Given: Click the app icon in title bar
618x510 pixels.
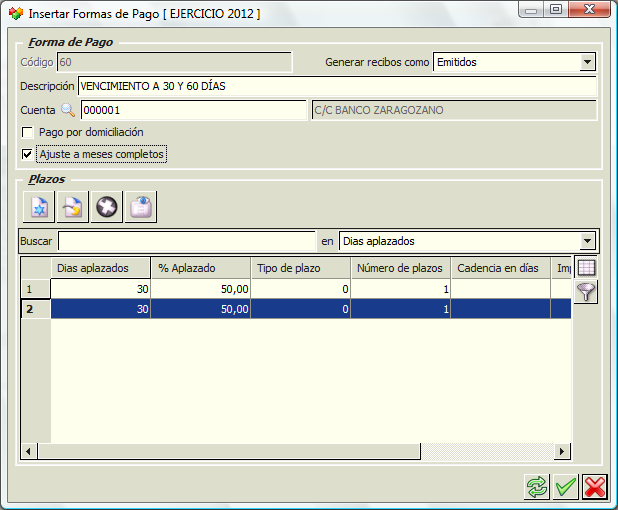Looking at the screenshot, I should tap(16, 14).
